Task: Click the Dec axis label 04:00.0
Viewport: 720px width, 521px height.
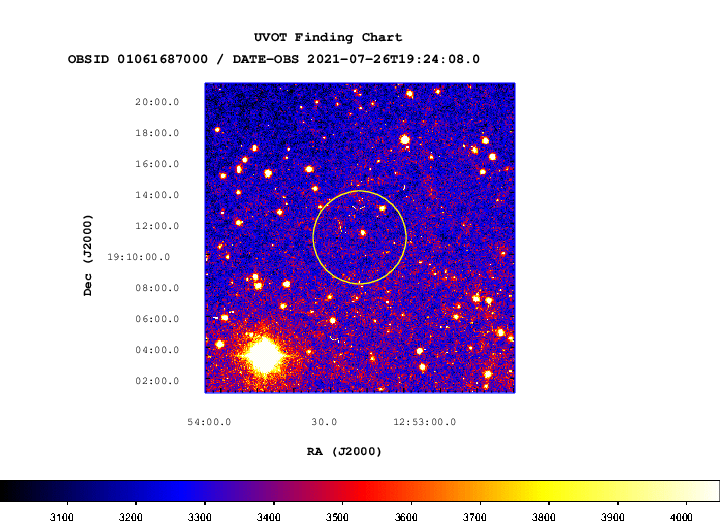Action: pos(157,350)
